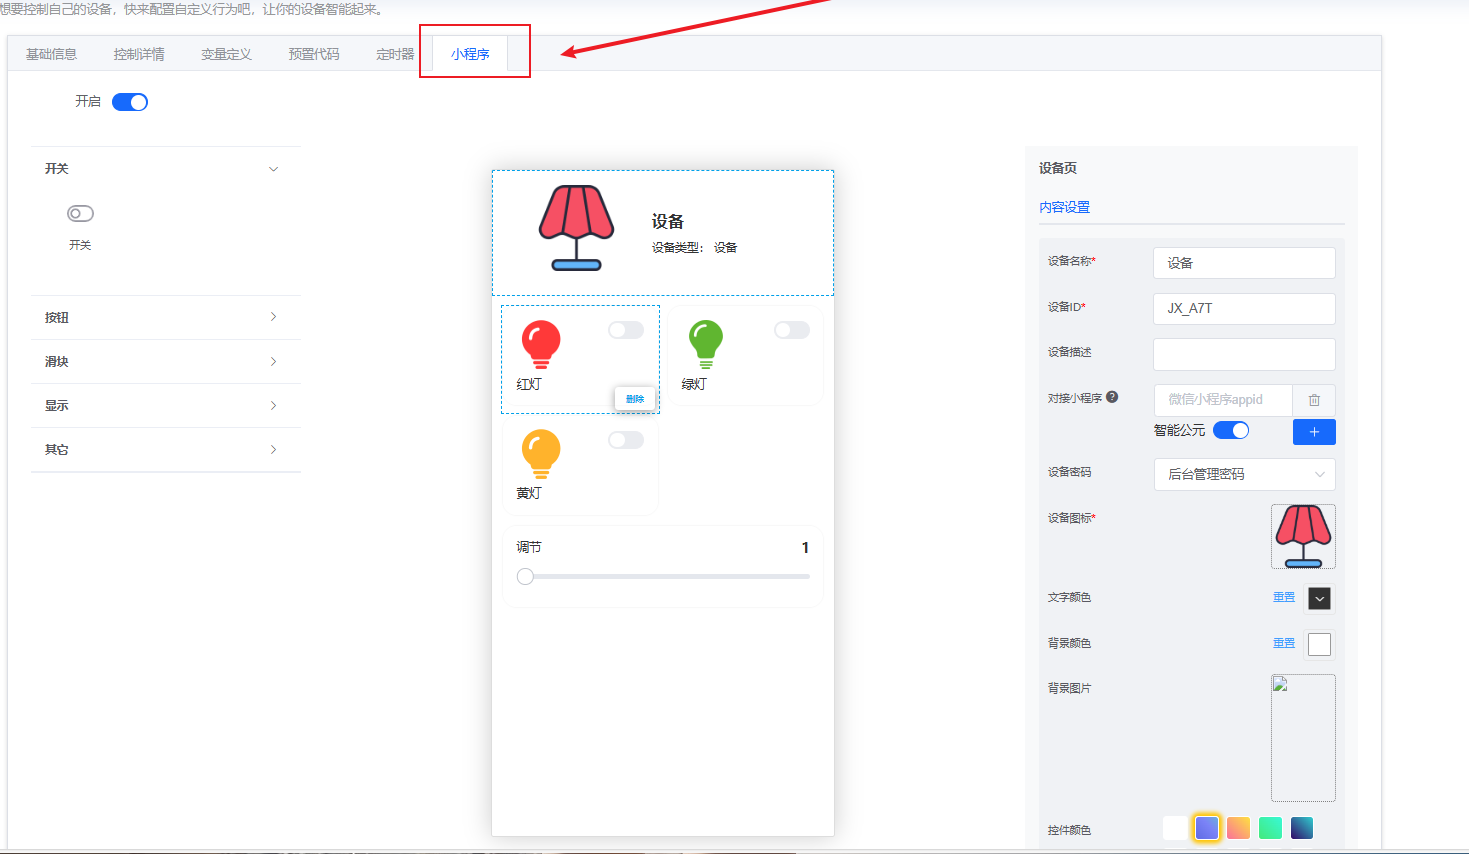Click the red light bulb icon
This screenshot has width=1469, height=854.
(x=541, y=344)
